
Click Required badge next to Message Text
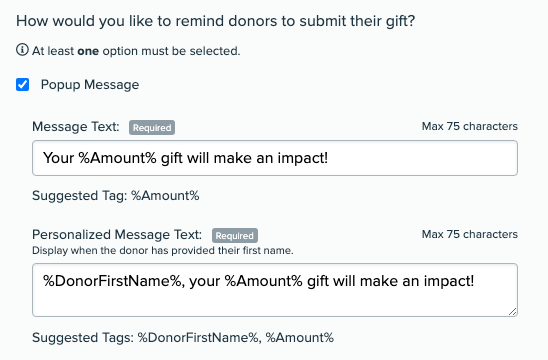click(152, 128)
